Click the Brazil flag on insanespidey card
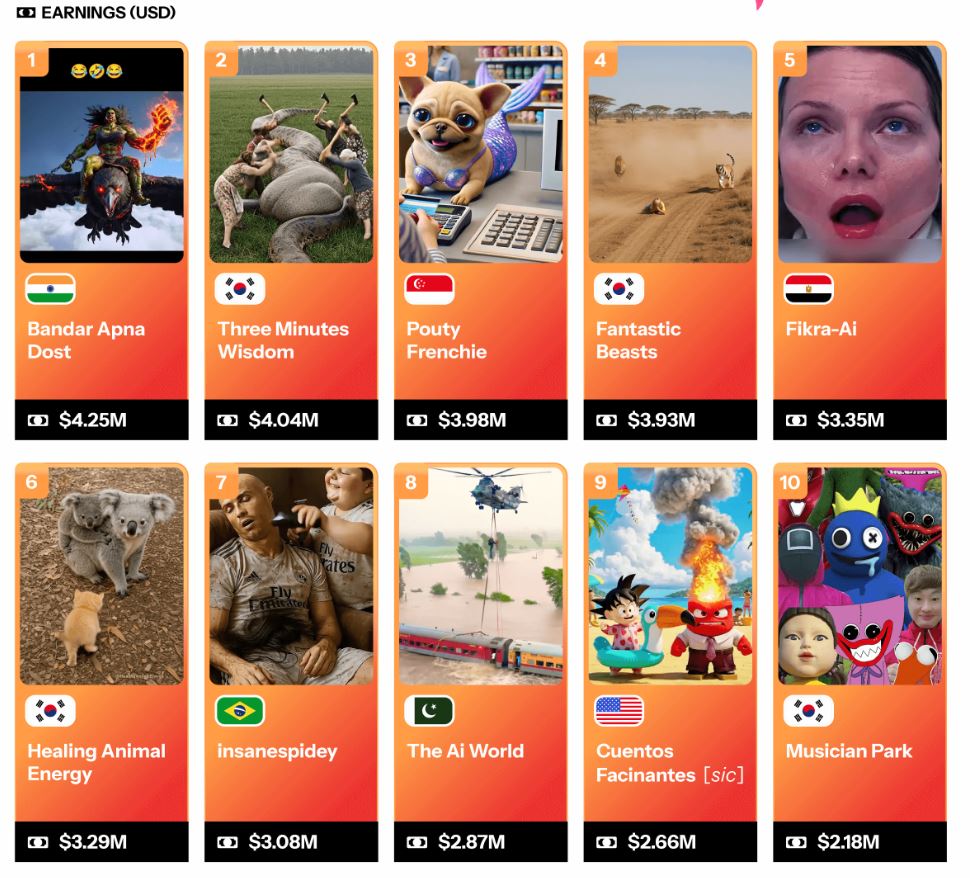This screenshot has height=878, width=970. (x=240, y=711)
